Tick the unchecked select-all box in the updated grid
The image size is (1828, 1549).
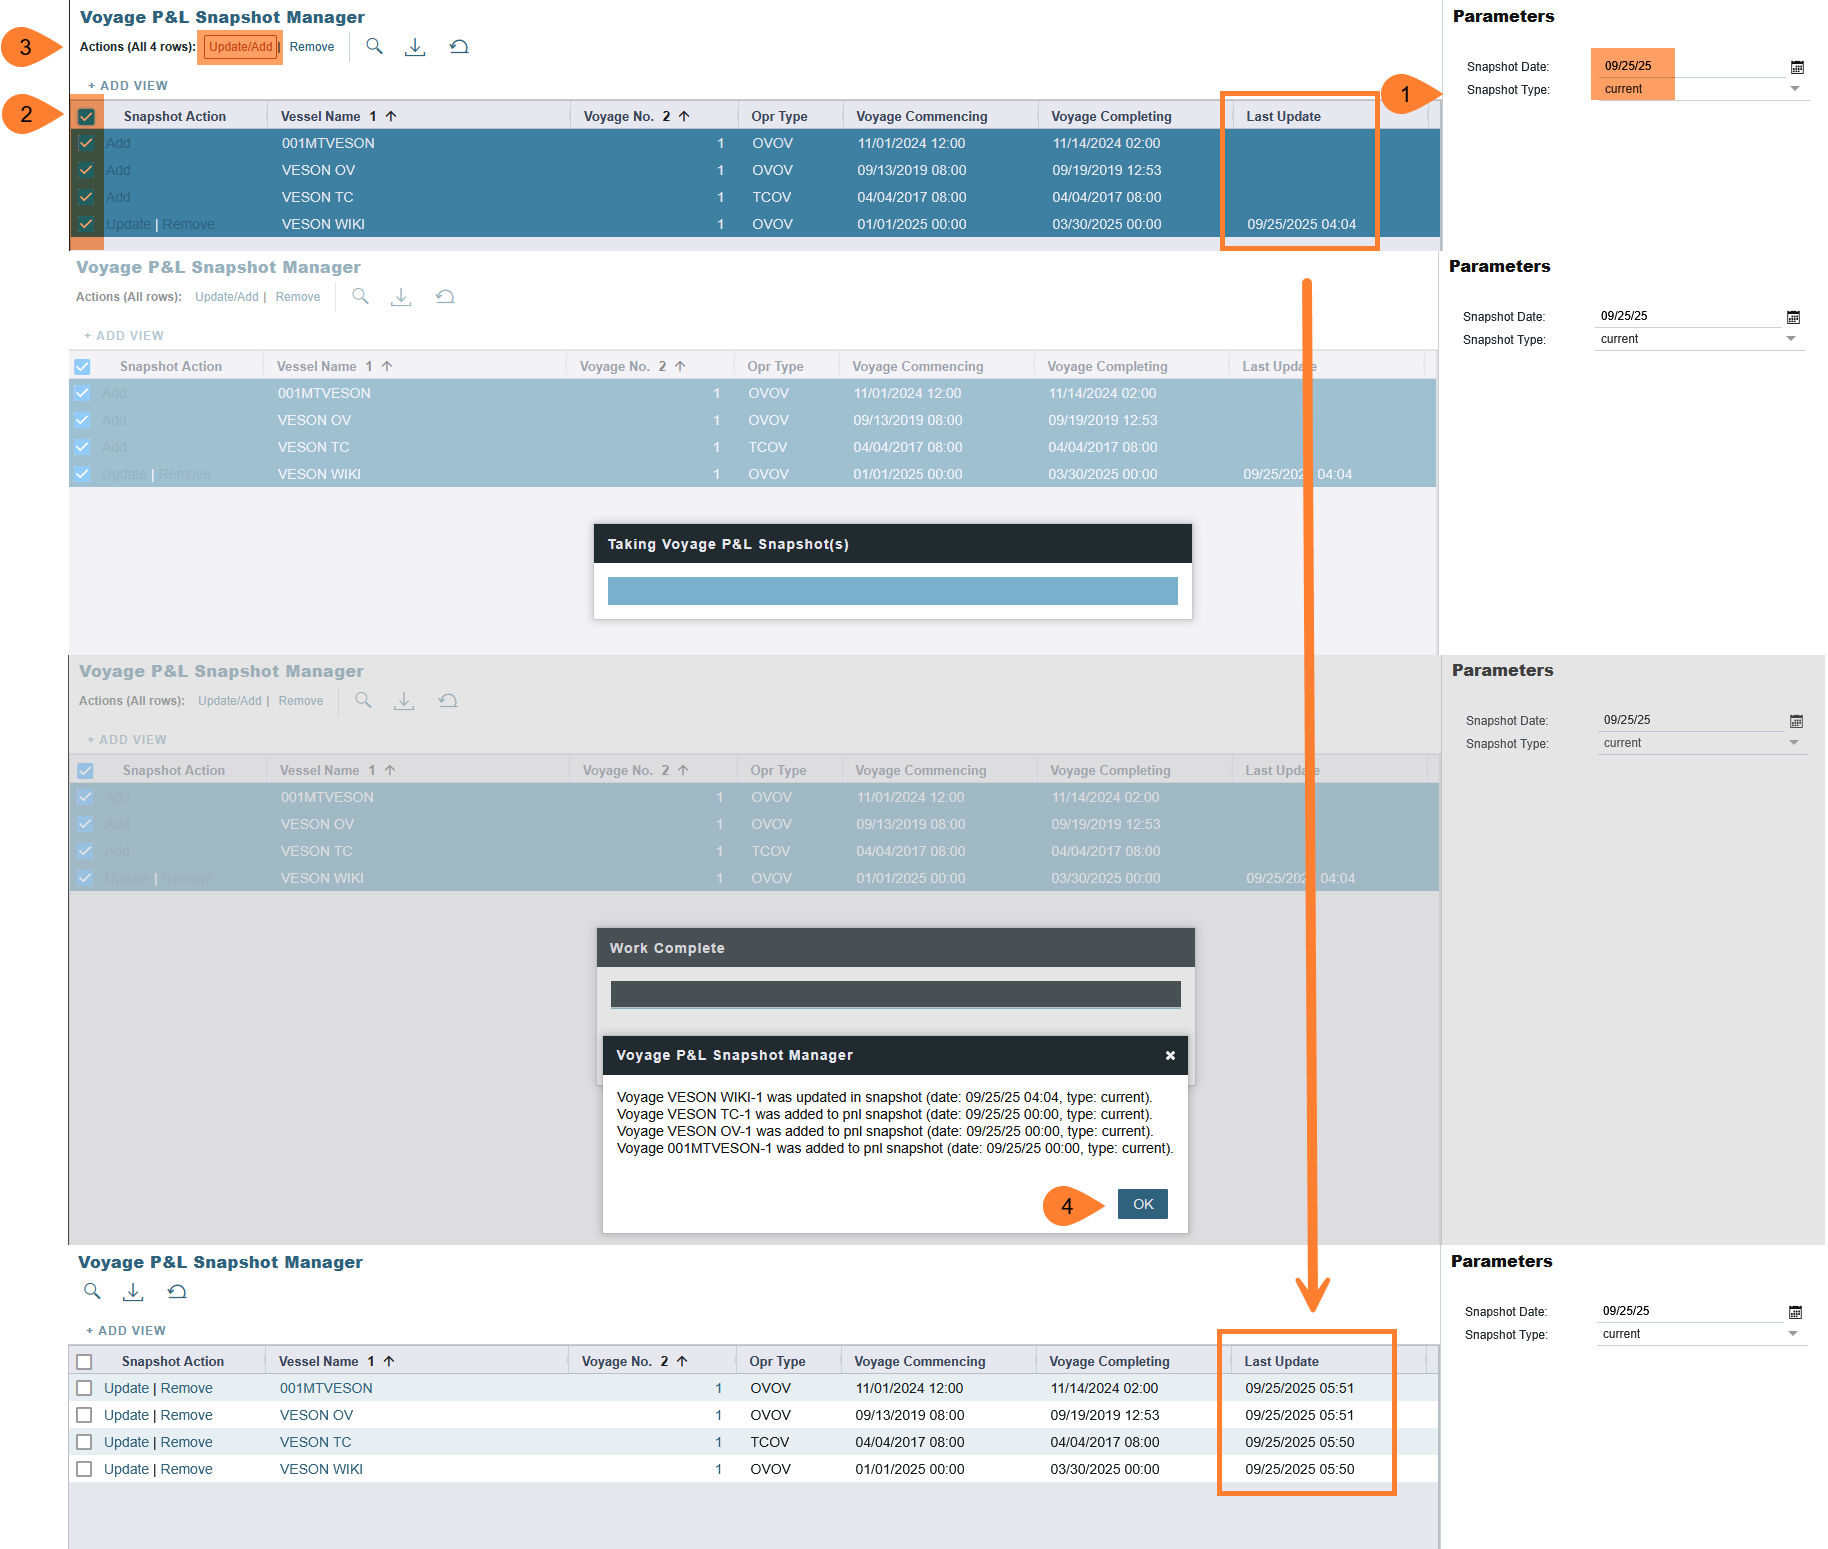pos(84,1362)
